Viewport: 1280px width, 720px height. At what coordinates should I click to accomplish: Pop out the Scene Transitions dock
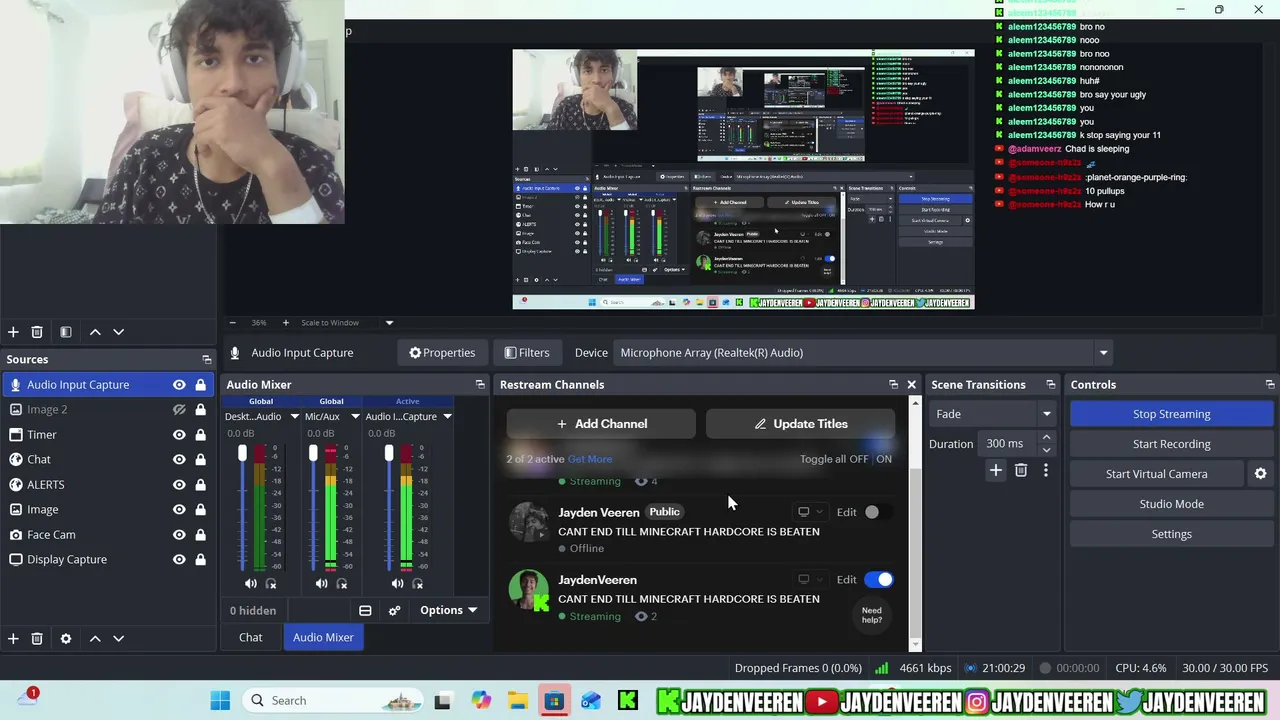pos(1050,385)
